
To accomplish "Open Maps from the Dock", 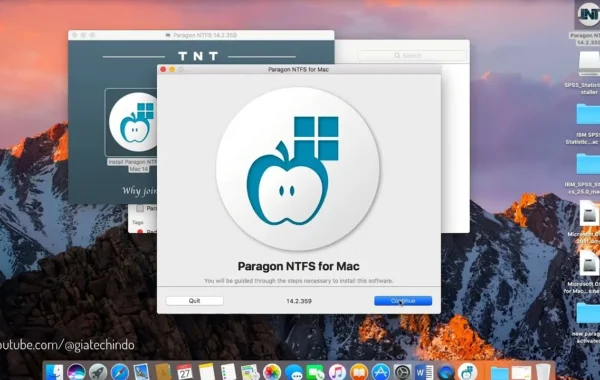I will [x=250, y=372].
